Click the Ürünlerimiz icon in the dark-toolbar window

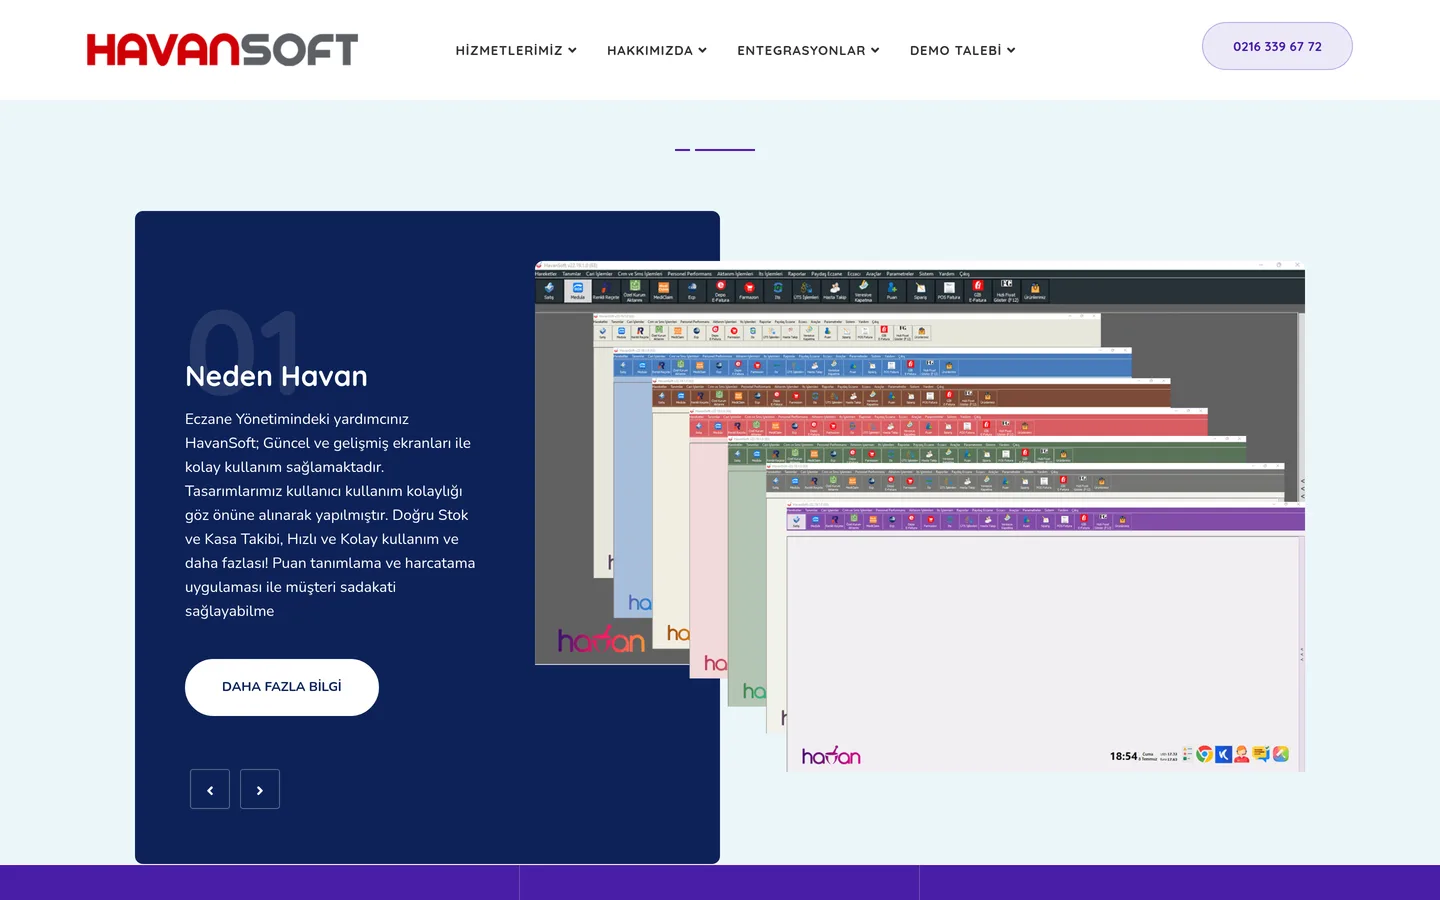click(x=1035, y=291)
